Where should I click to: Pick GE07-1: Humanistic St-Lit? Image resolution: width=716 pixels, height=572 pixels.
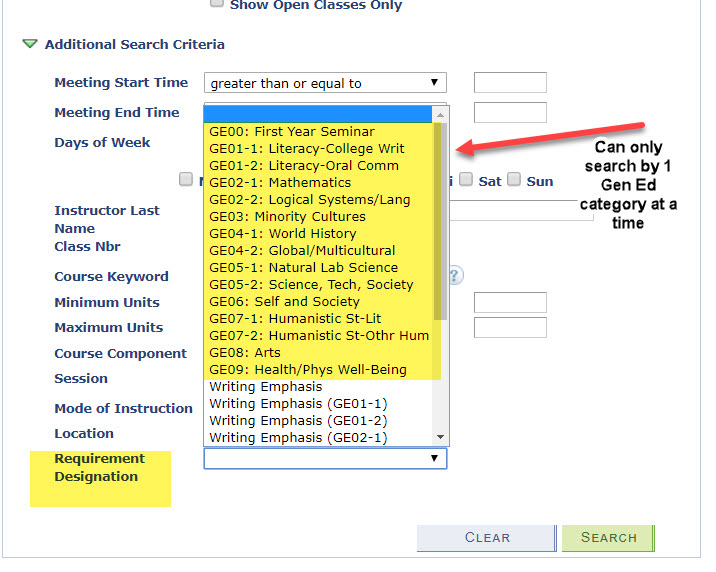click(318, 318)
